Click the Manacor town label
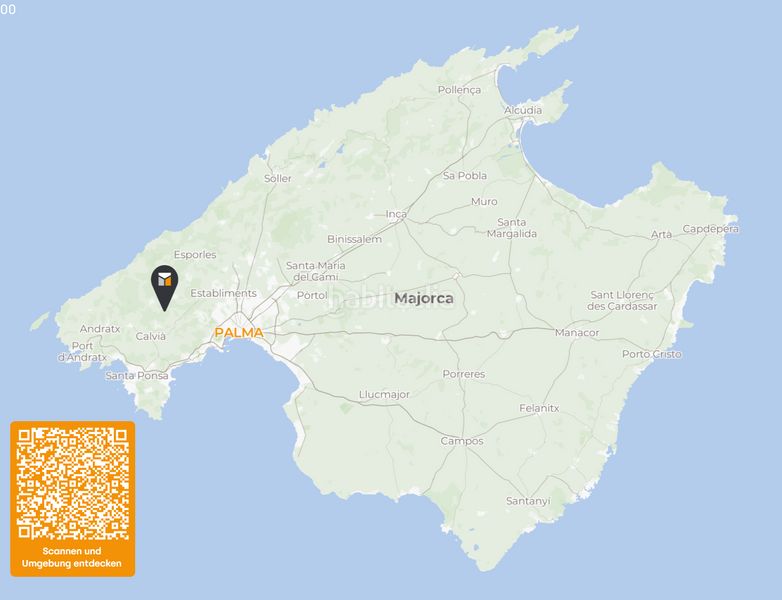This screenshot has height=600, width=782. tap(577, 332)
